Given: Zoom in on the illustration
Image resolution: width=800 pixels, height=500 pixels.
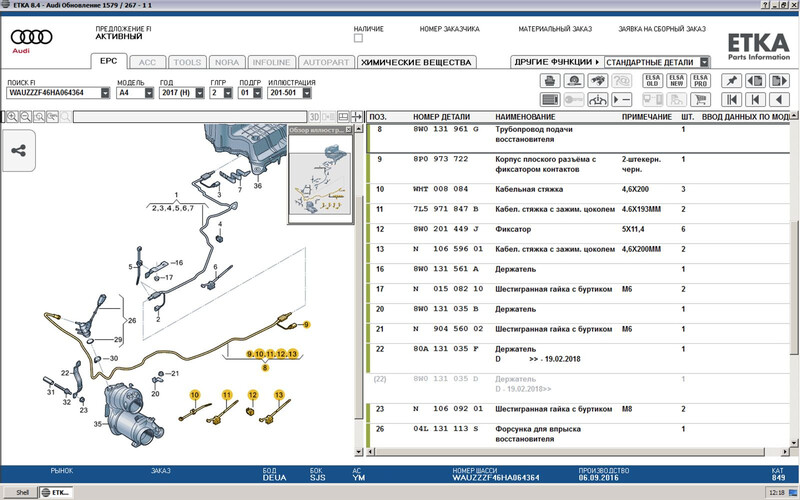Looking at the screenshot, I should [12, 117].
